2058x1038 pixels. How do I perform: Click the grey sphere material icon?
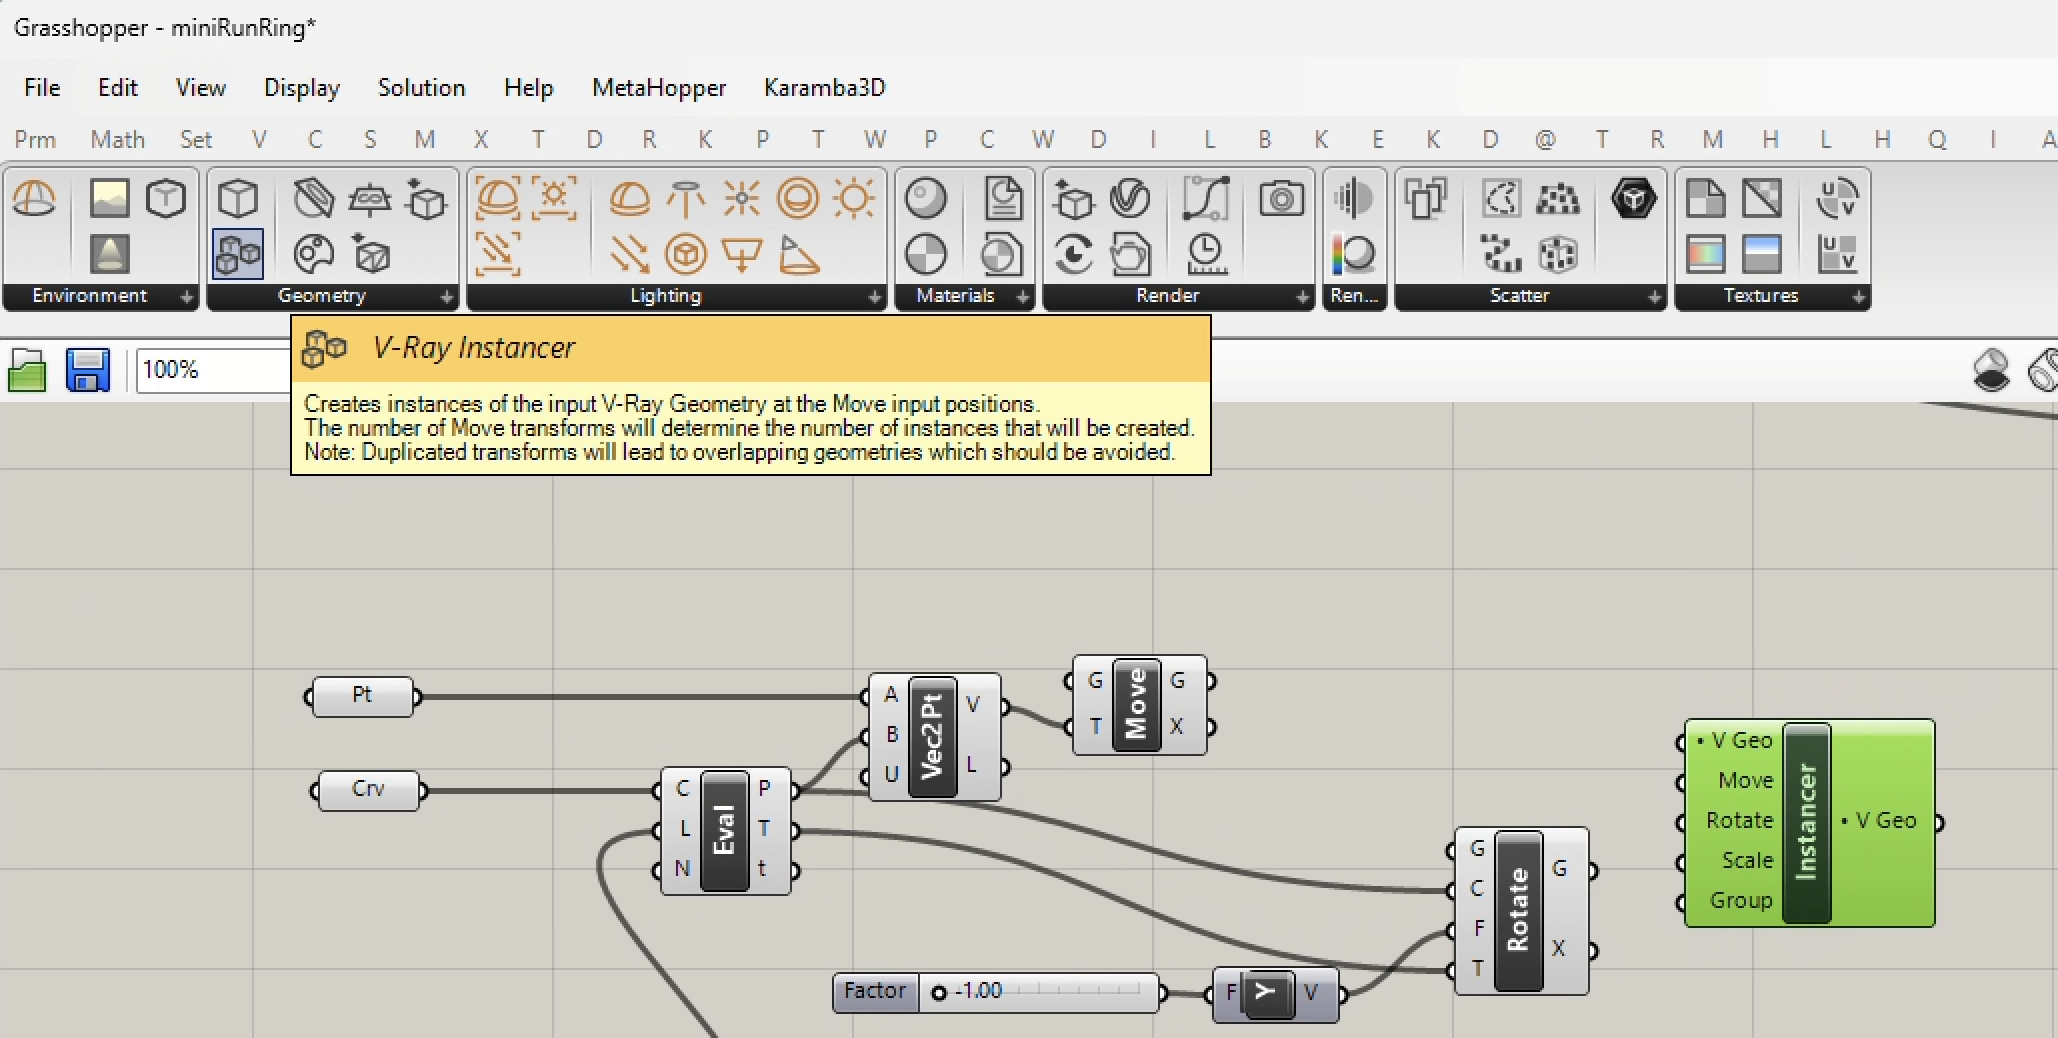click(x=925, y=198)
